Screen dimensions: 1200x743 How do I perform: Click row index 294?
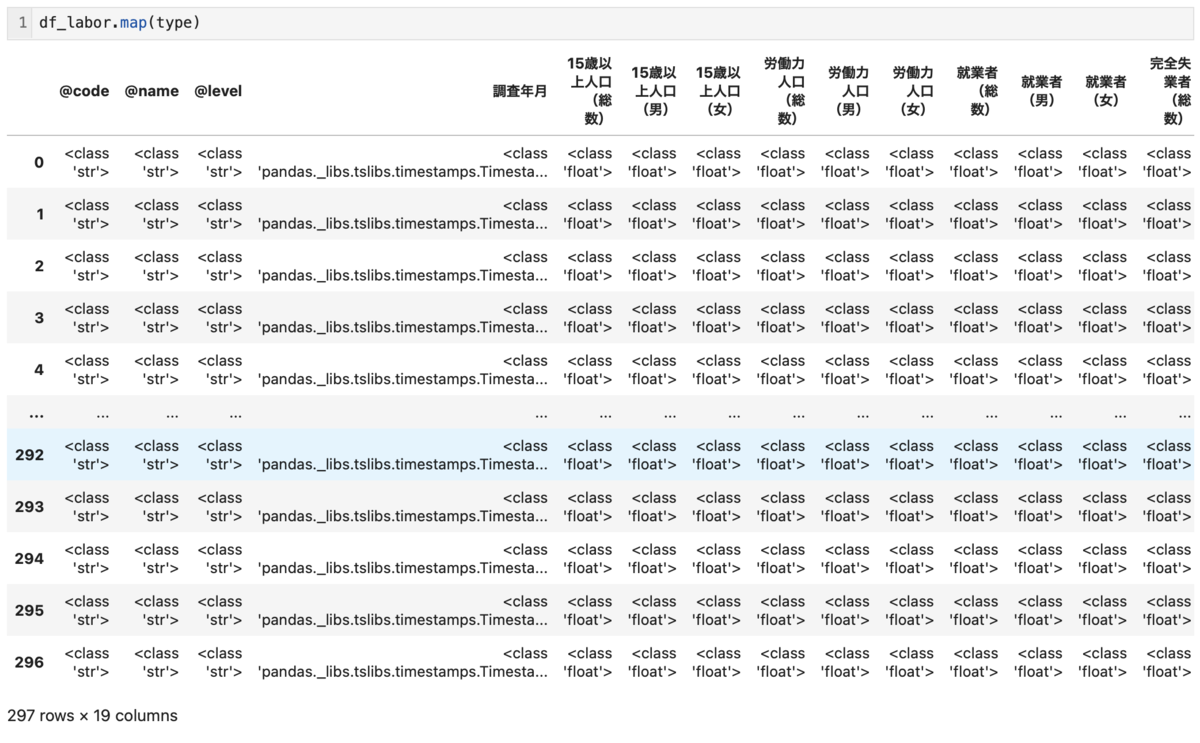(30, 559)
